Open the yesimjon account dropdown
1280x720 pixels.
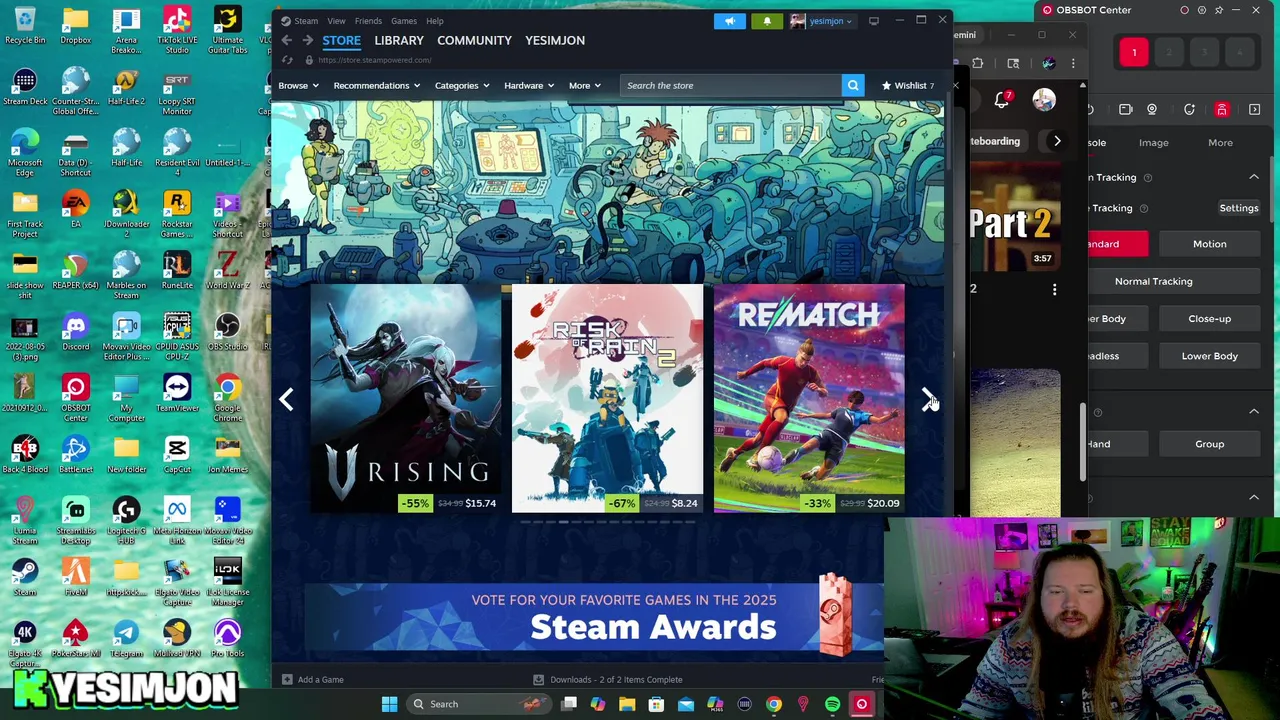click(x=822, y=21)
